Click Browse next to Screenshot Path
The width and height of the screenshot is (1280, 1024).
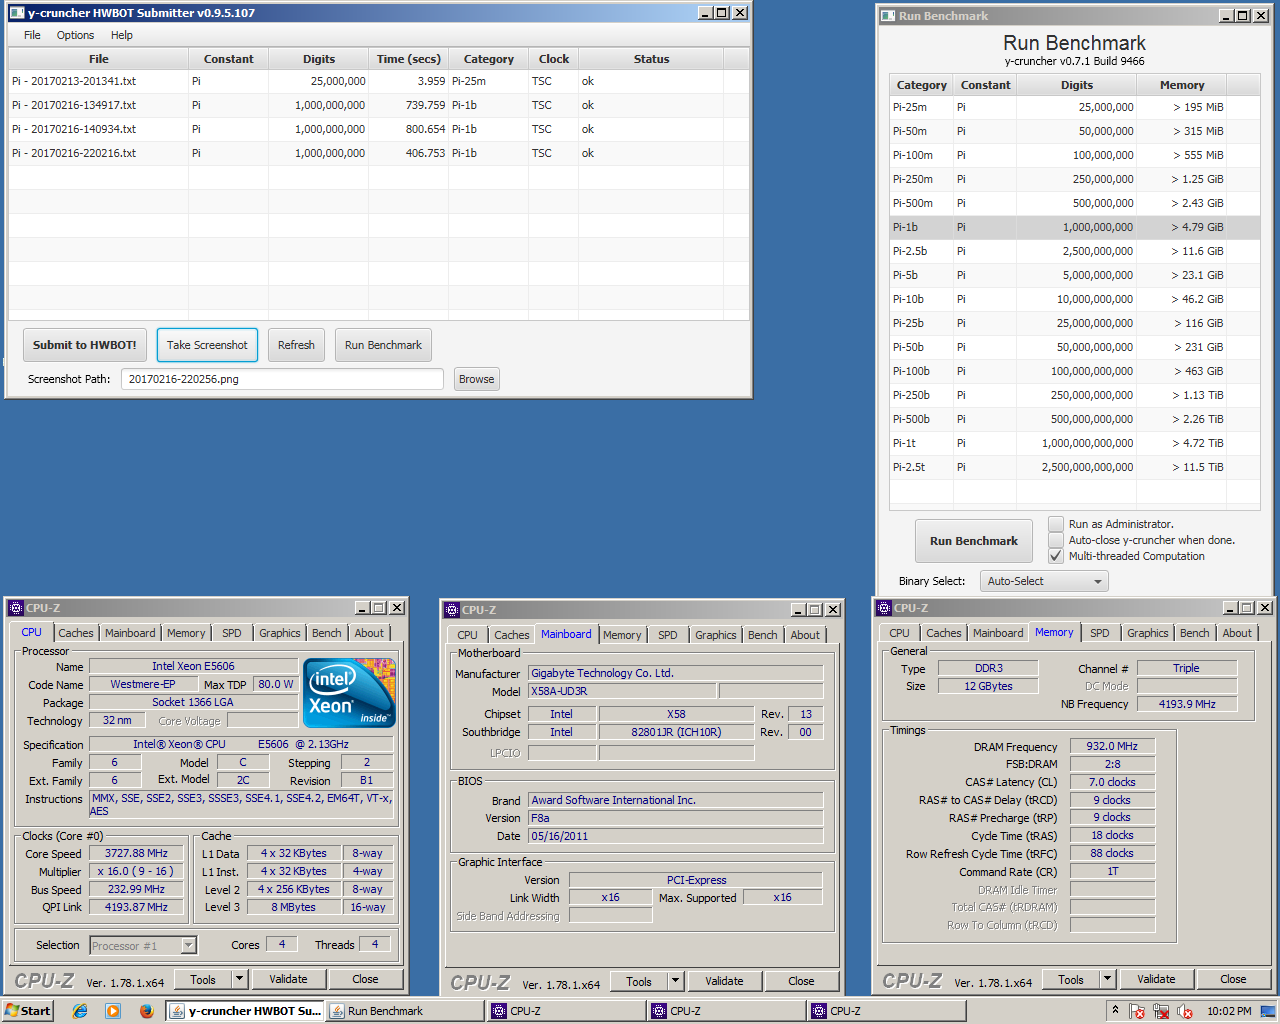477,379
